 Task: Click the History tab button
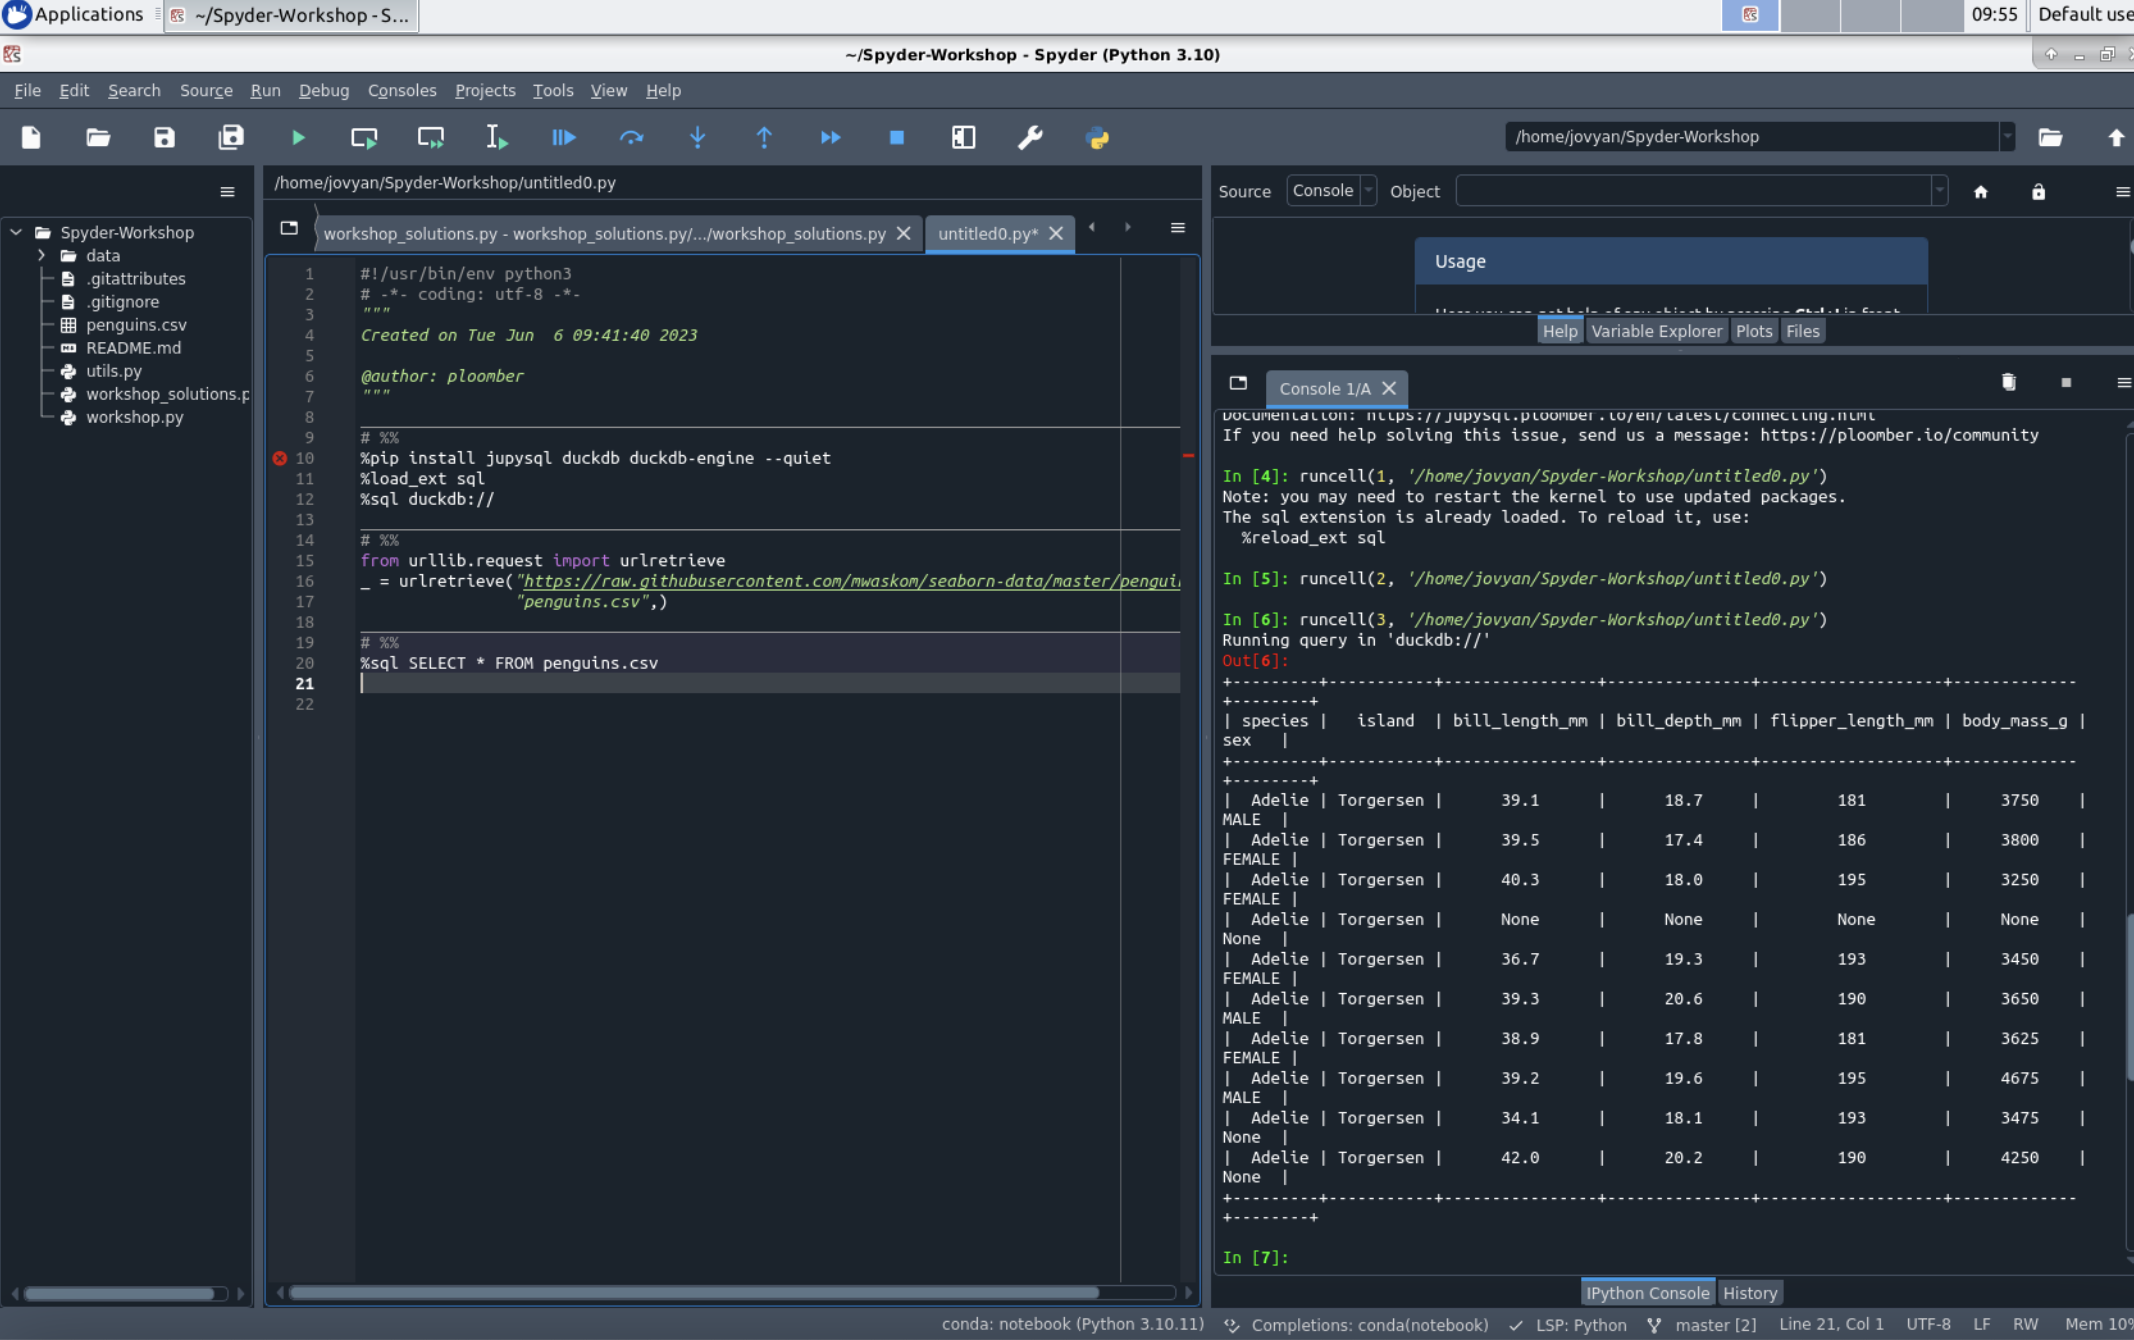click(x=1749, y=1293)
